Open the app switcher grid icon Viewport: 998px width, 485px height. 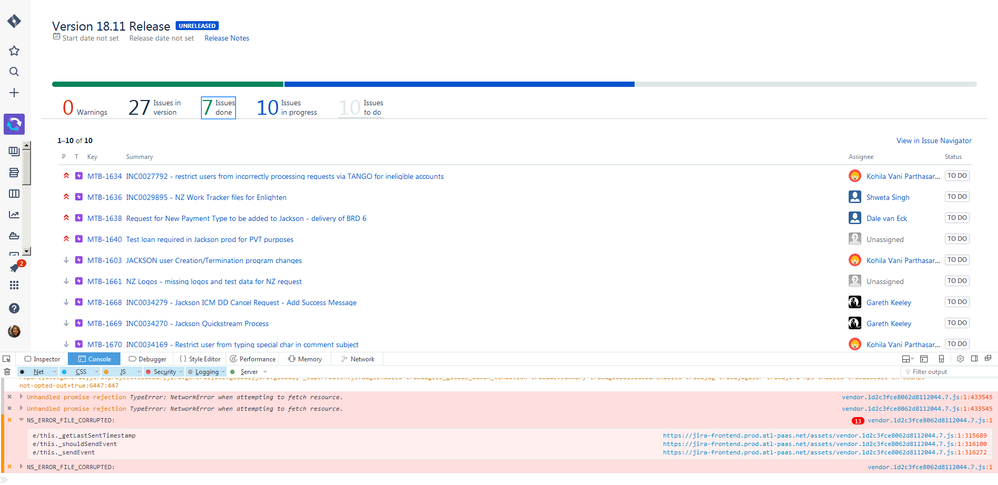coord(14,285)
